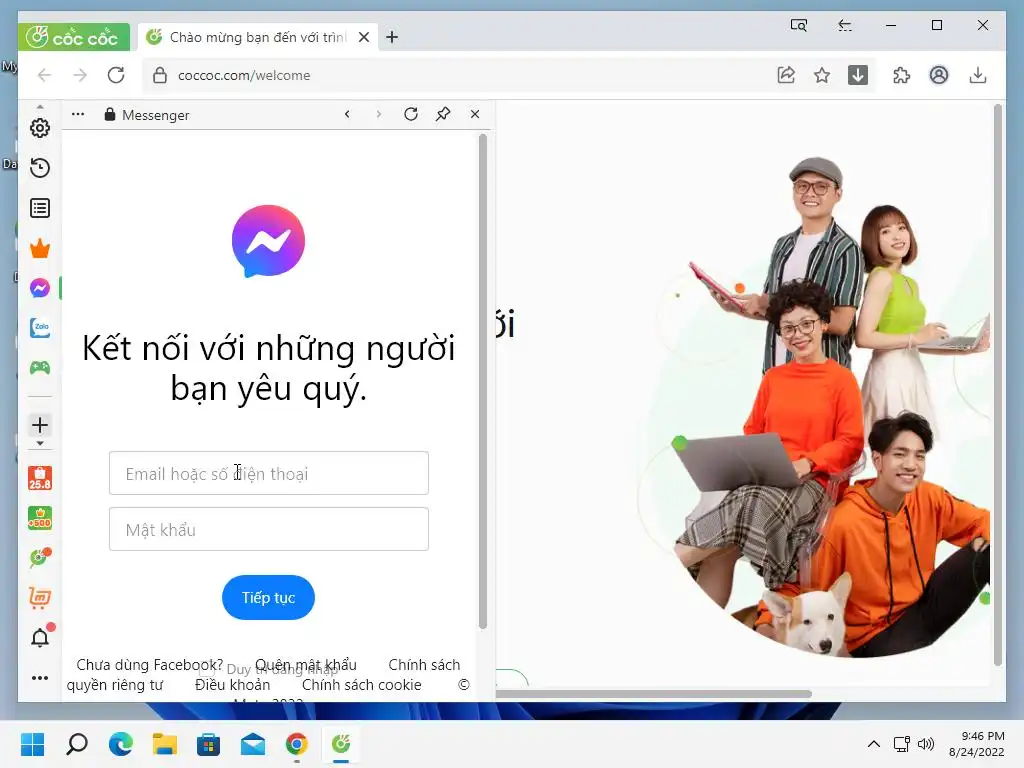1024x768 pixels.
Task: Click the Tiếp tục button
Action: point(268,598)
